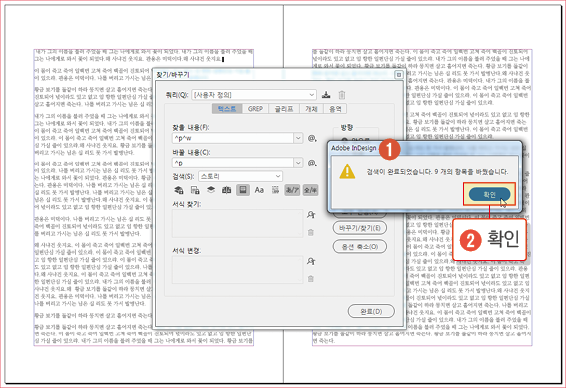Expand the 찾을 내용 history dropdown arrow

pyautogui.click(x=298, y=138)
